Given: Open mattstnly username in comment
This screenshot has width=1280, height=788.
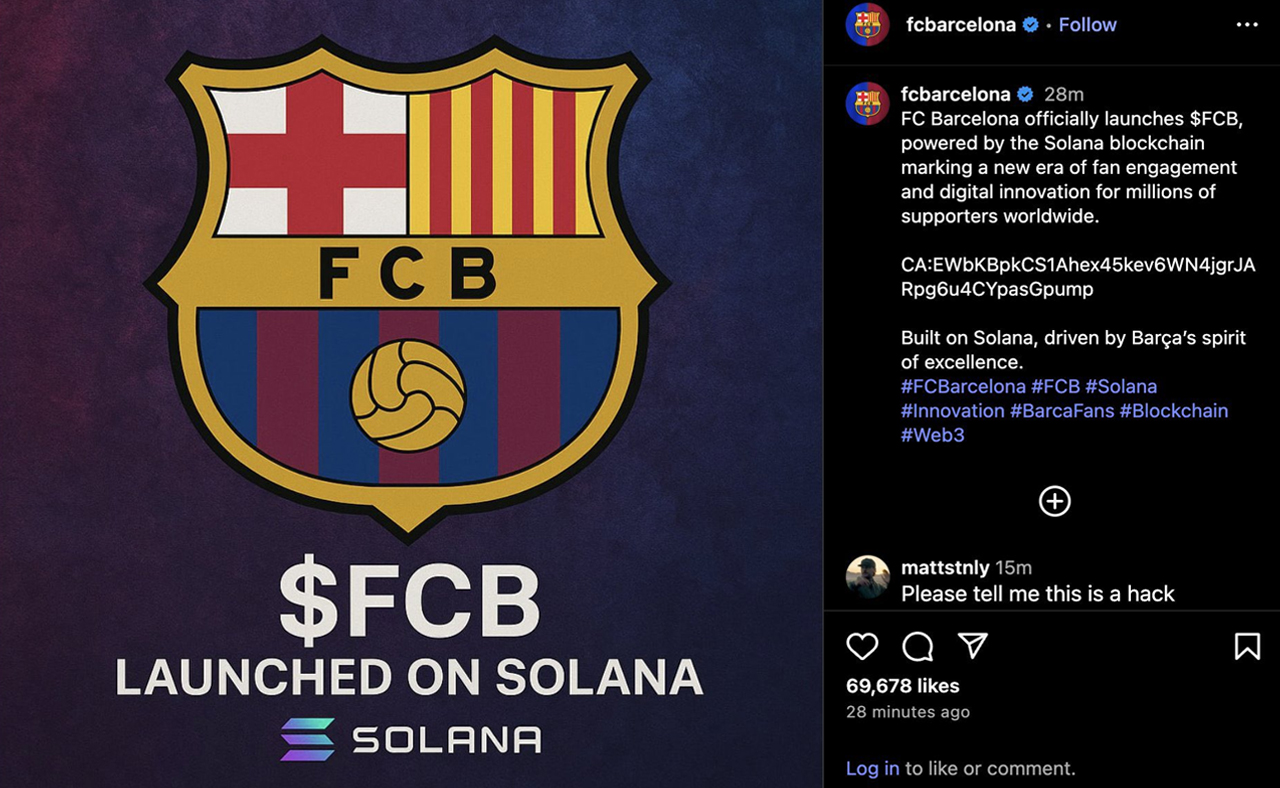Looking at the screenshot, I should [945, 568].
